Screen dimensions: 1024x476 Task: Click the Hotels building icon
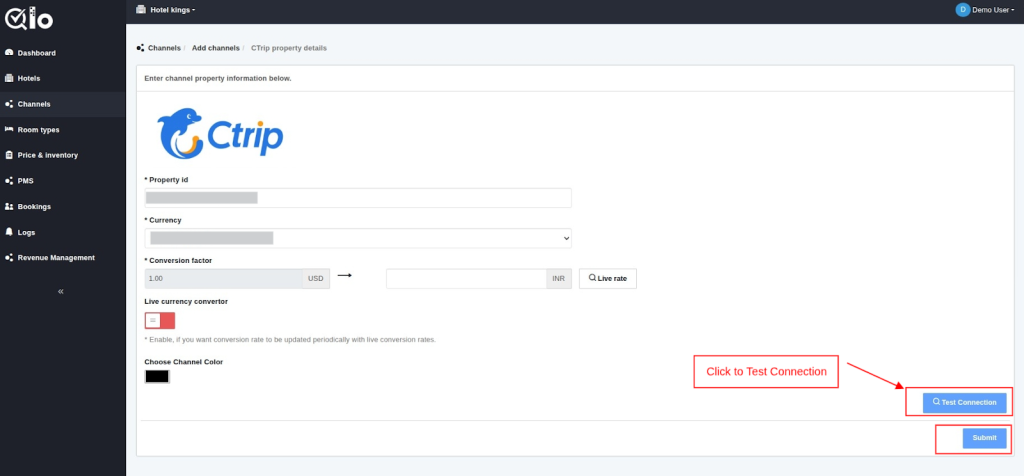click(x=9, y=78)
